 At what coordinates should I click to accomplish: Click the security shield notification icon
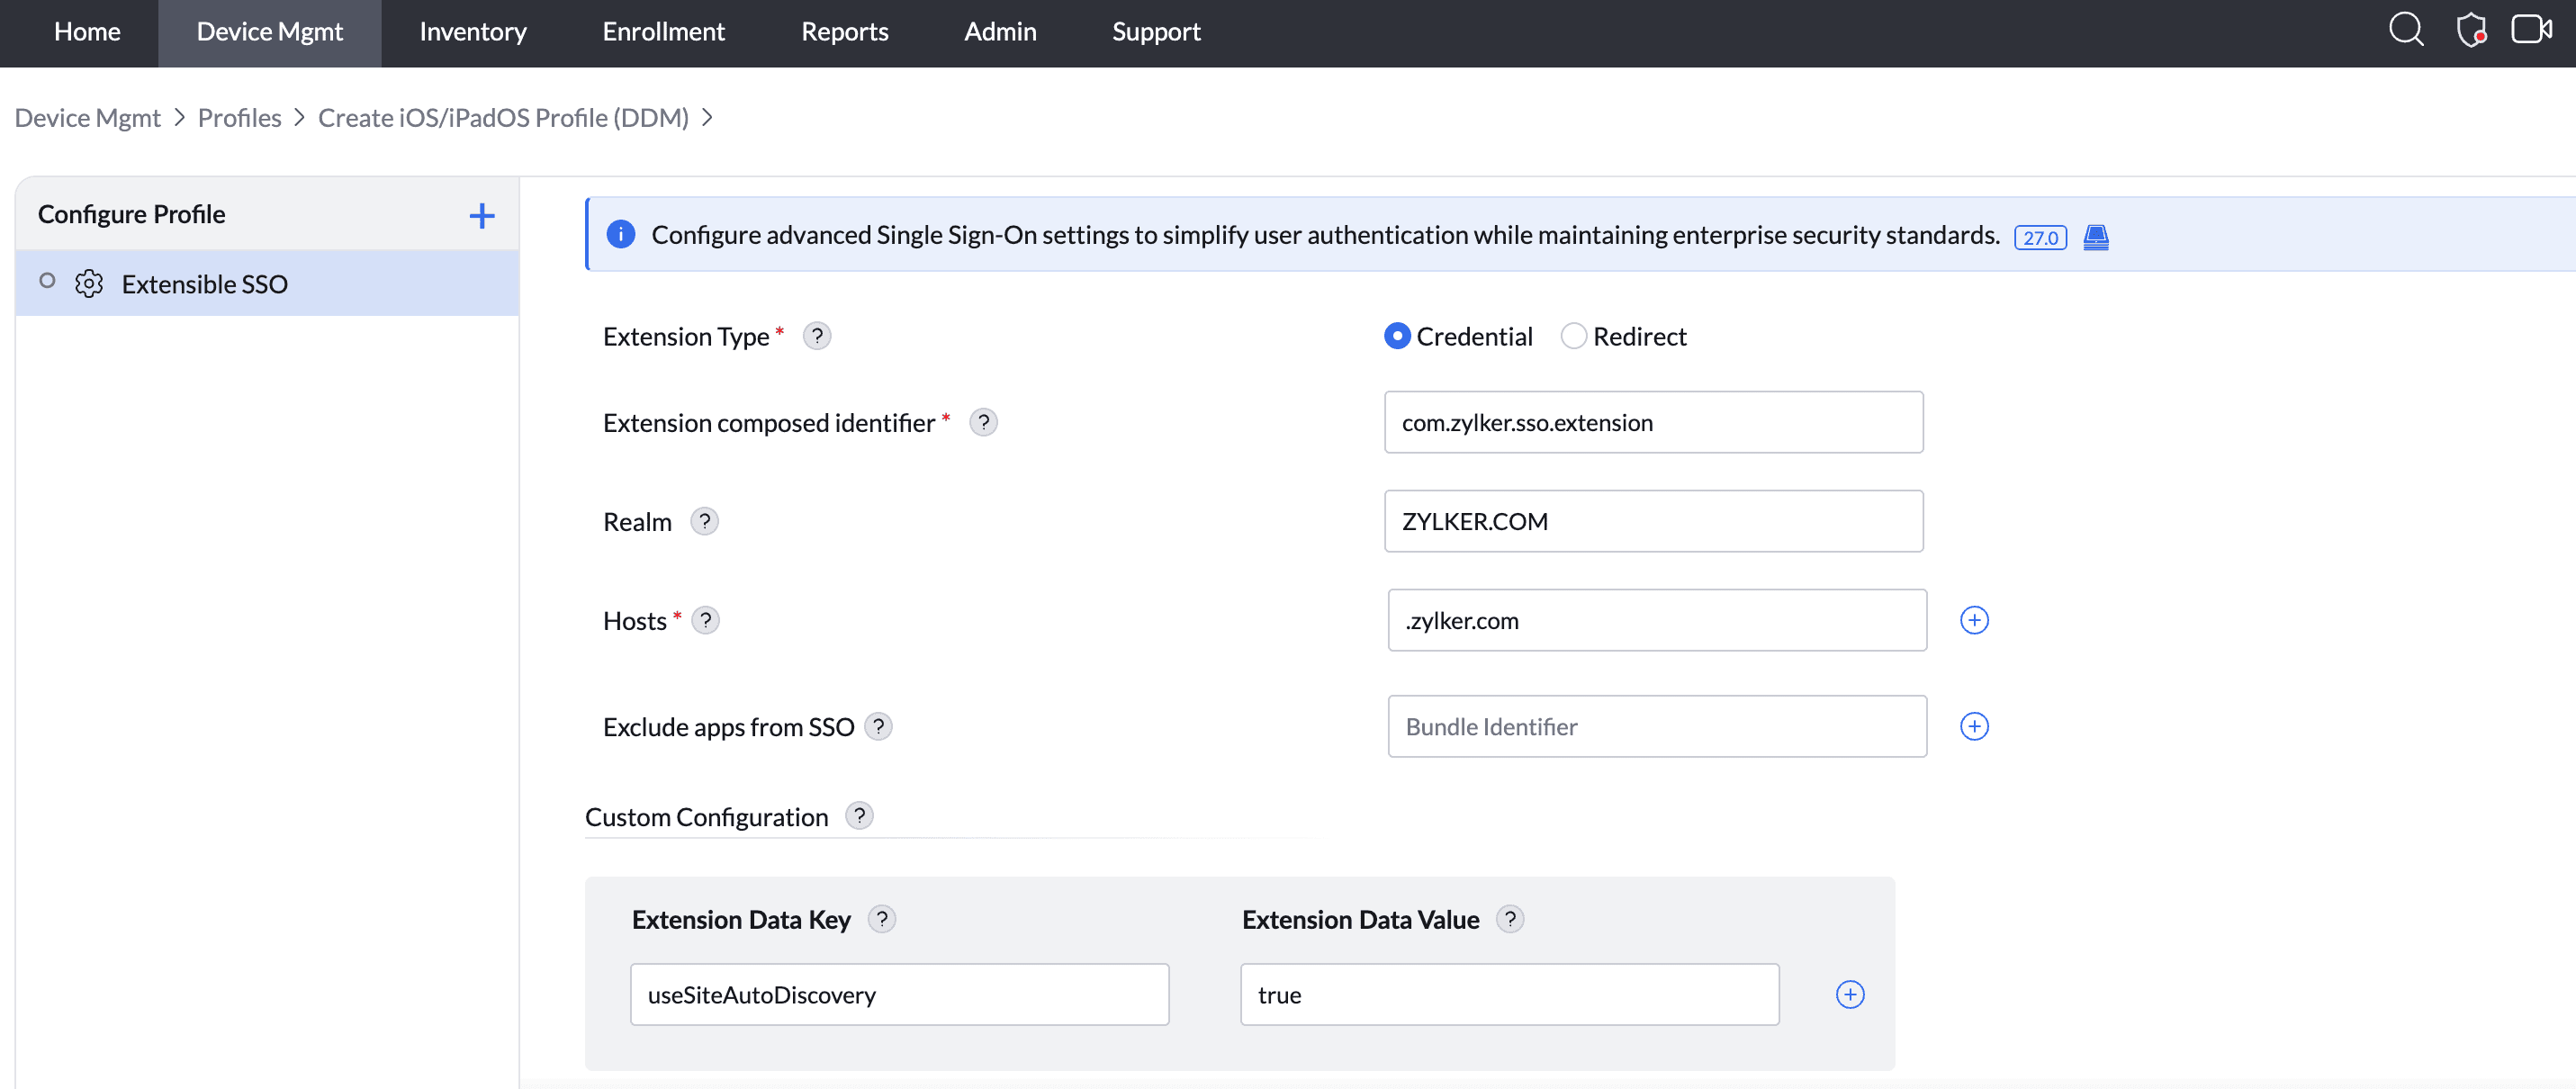(2471, 29)
